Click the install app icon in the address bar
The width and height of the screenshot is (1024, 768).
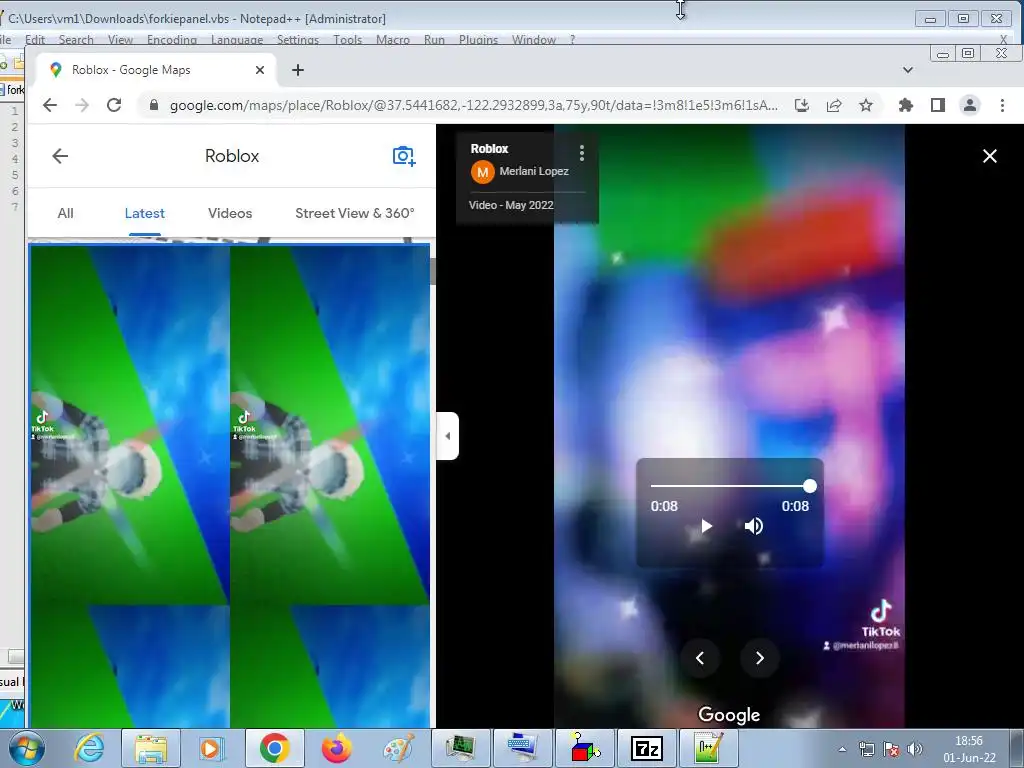(x=802, y=105)
